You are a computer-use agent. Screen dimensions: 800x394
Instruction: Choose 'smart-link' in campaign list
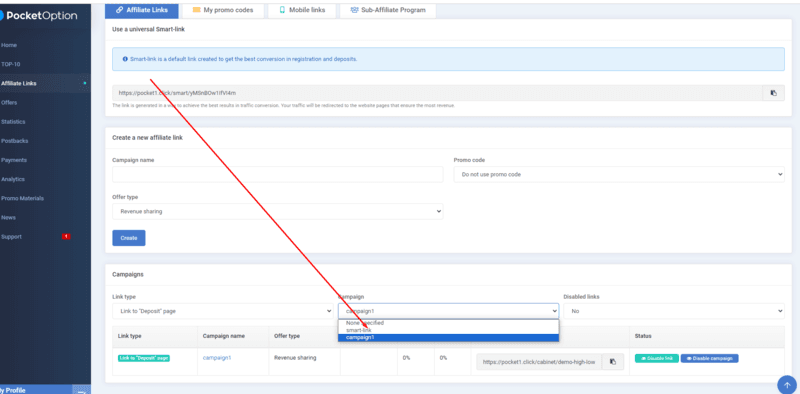448,330
